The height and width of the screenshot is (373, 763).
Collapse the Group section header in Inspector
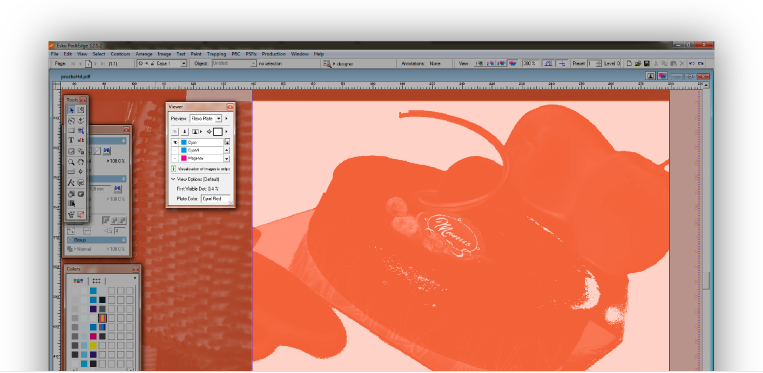(x=96, y=240)
